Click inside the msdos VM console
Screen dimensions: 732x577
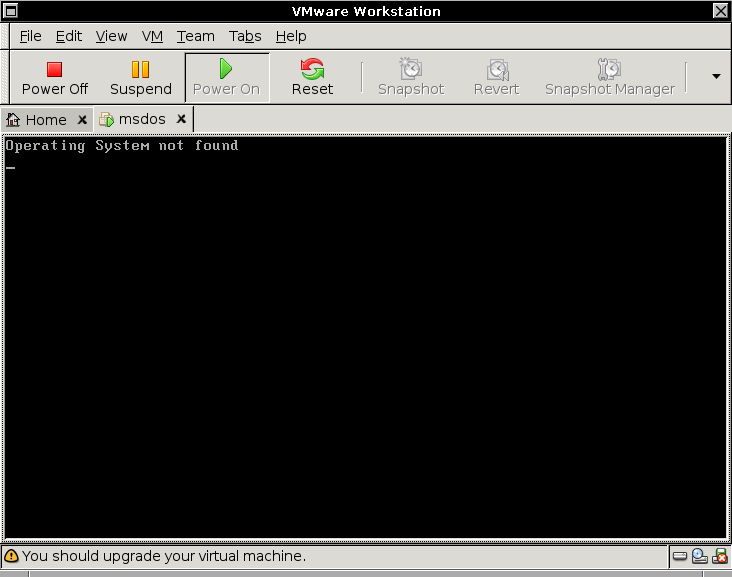(366, 338)
